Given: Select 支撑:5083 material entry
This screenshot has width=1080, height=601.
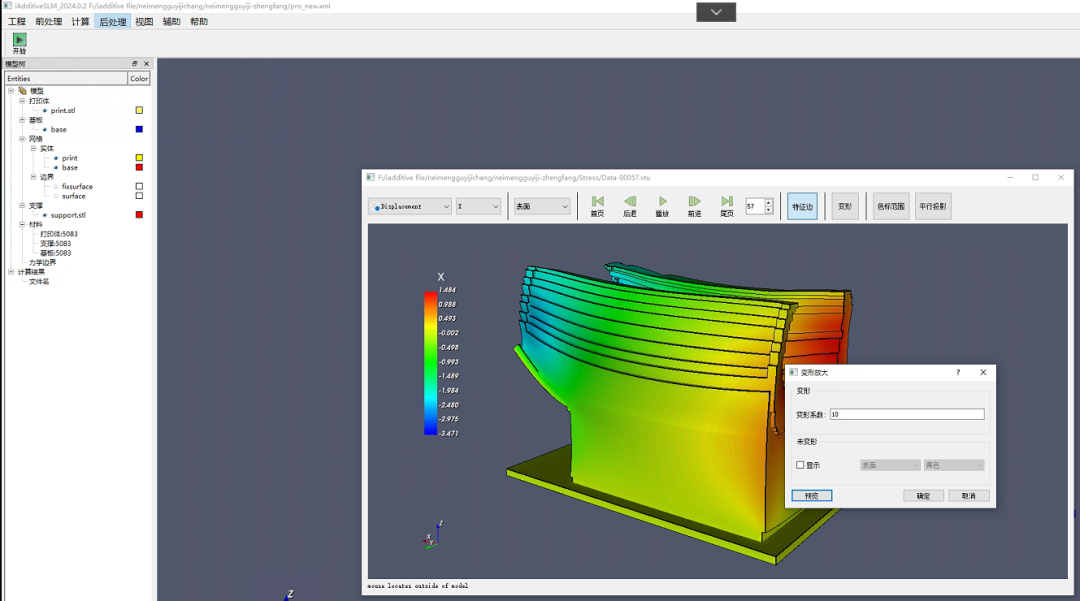Looking at the screenshot, I should pyautogui.click(x=55, y=244).
